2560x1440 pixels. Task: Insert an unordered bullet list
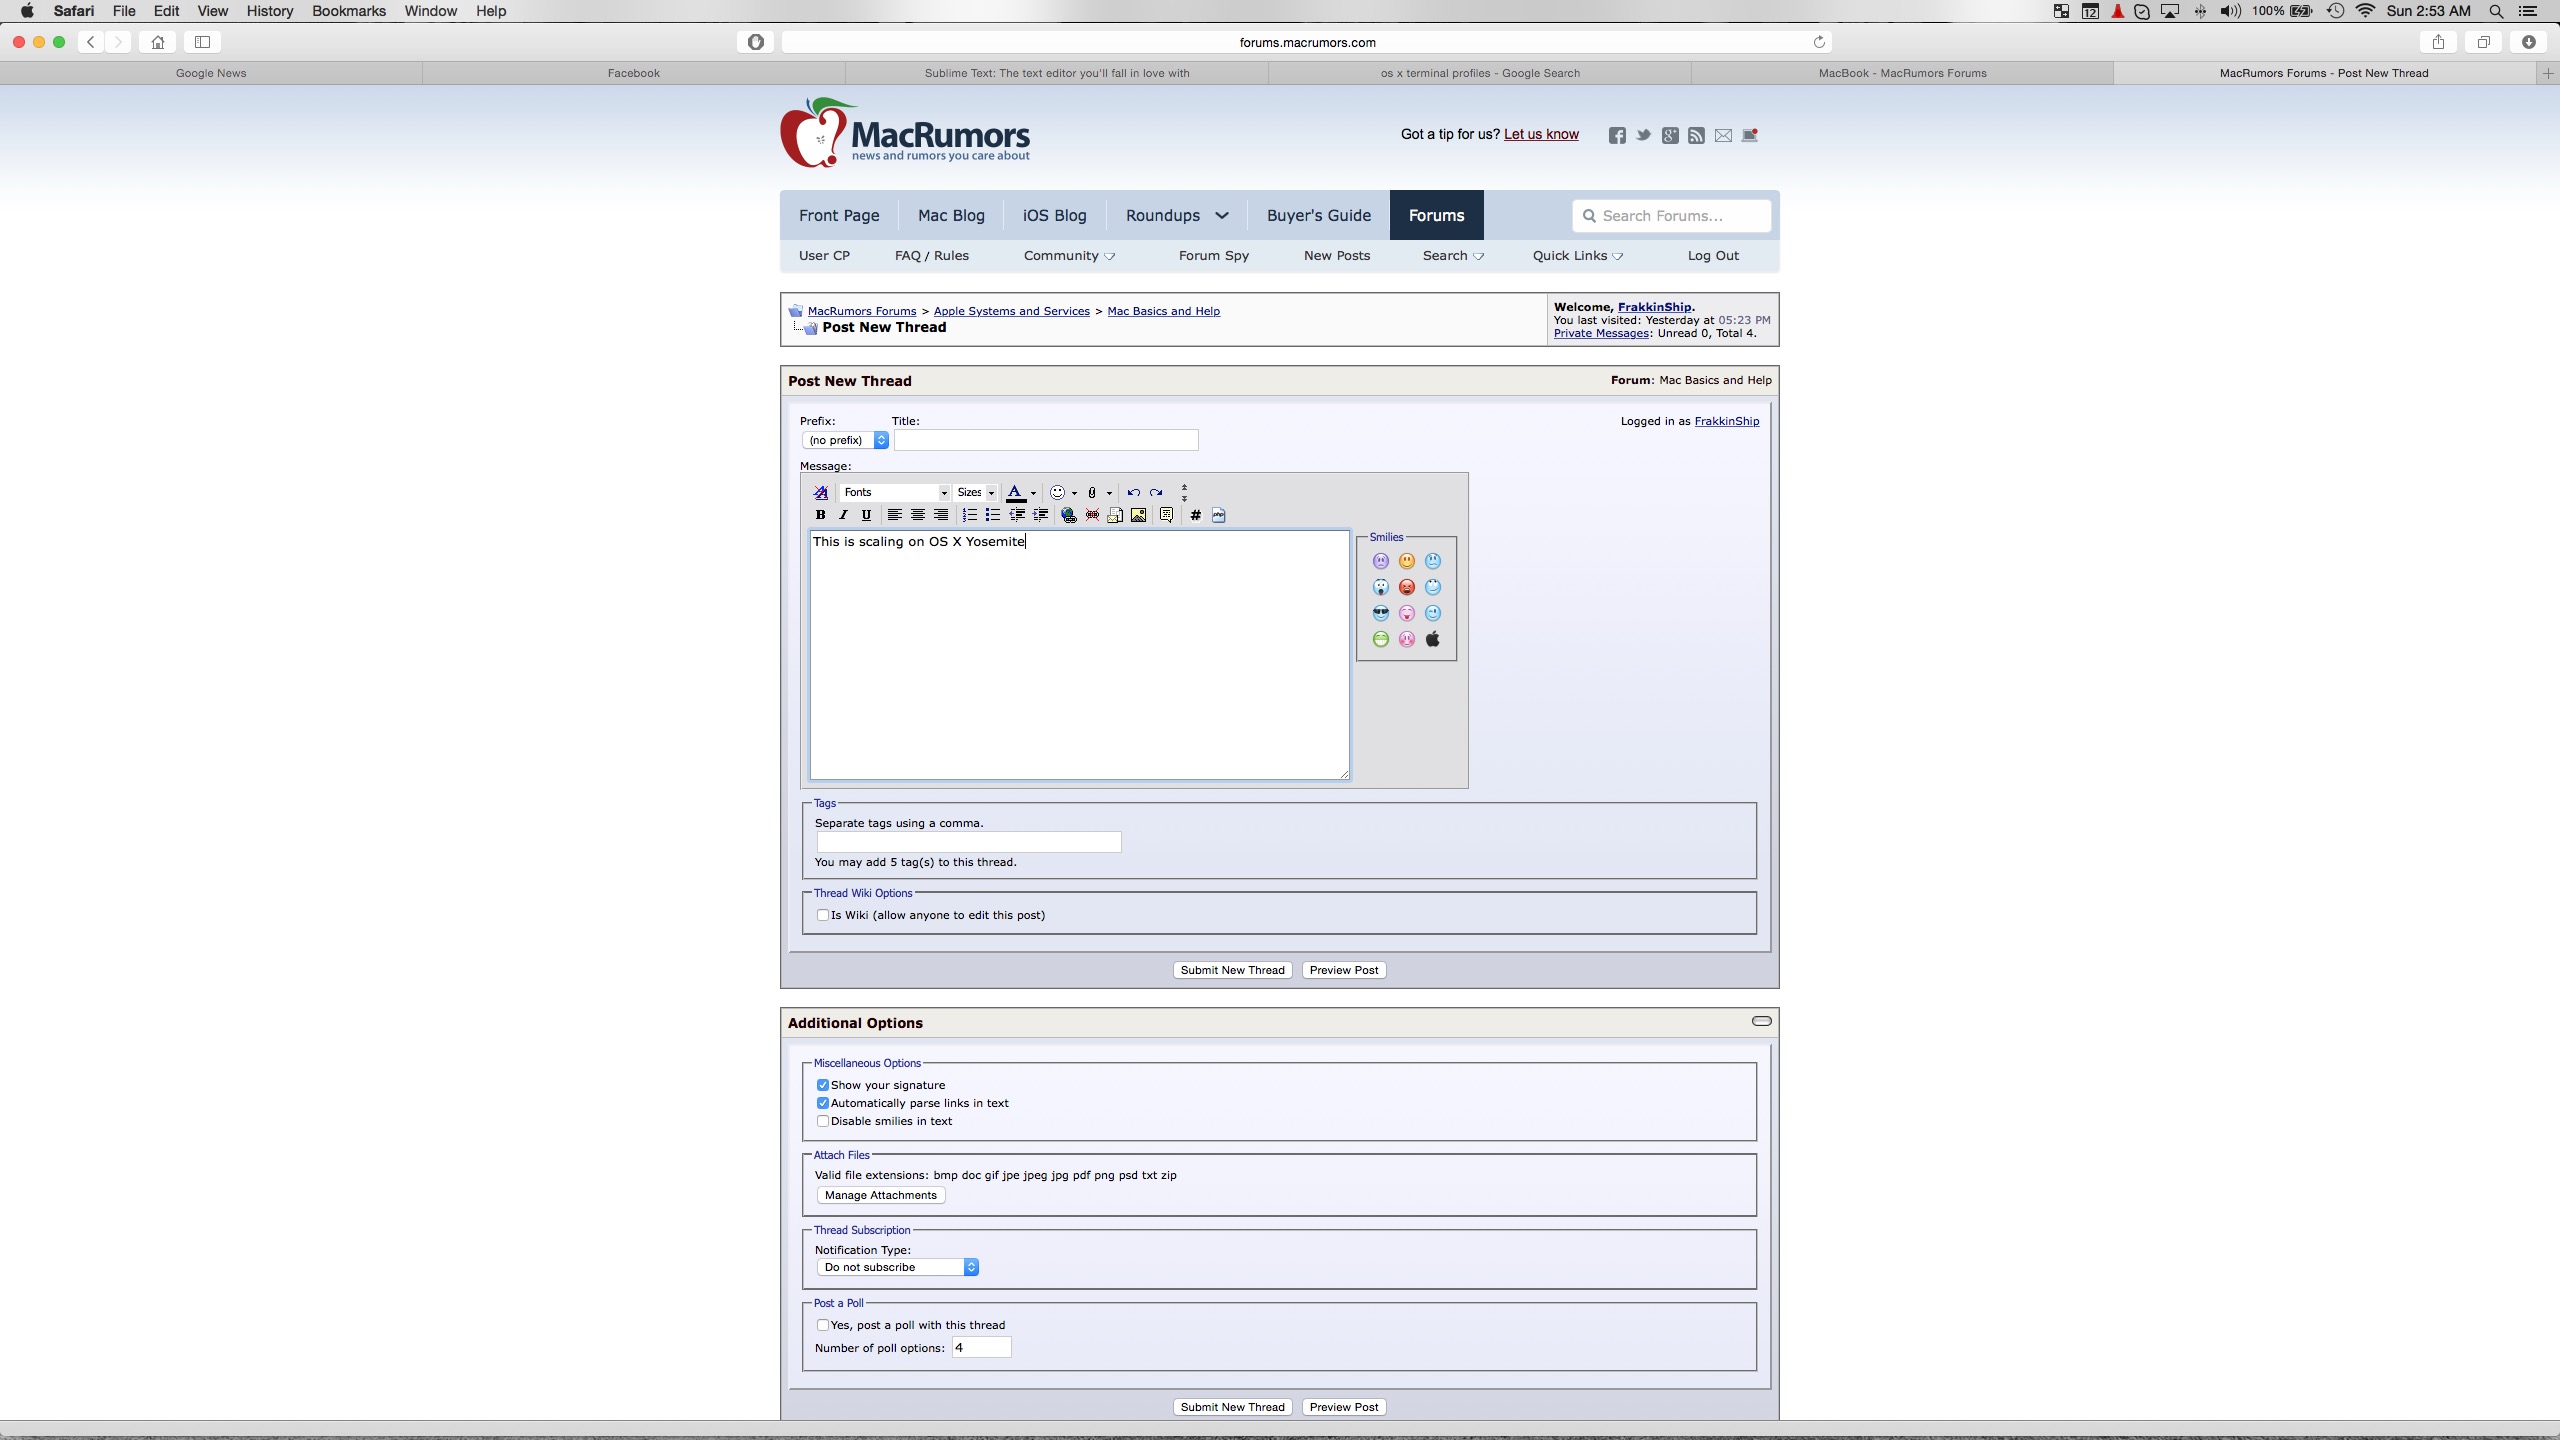[x=992, y=515]
